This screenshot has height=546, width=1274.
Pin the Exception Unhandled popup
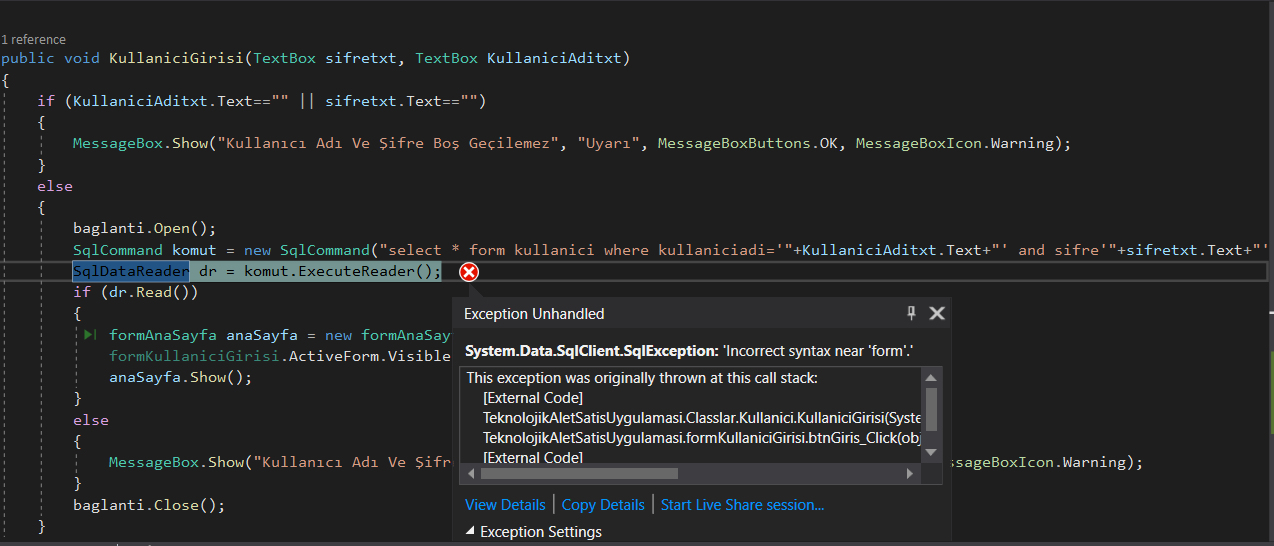(x=911, y=313)
